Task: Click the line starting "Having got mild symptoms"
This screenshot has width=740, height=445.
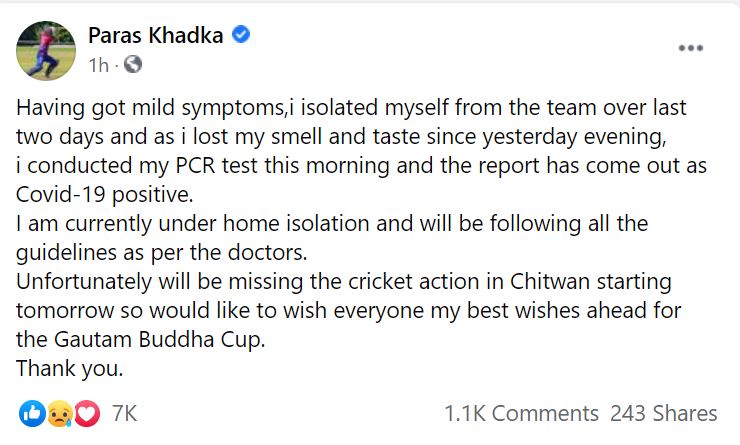Action: (x=351, y=108)
